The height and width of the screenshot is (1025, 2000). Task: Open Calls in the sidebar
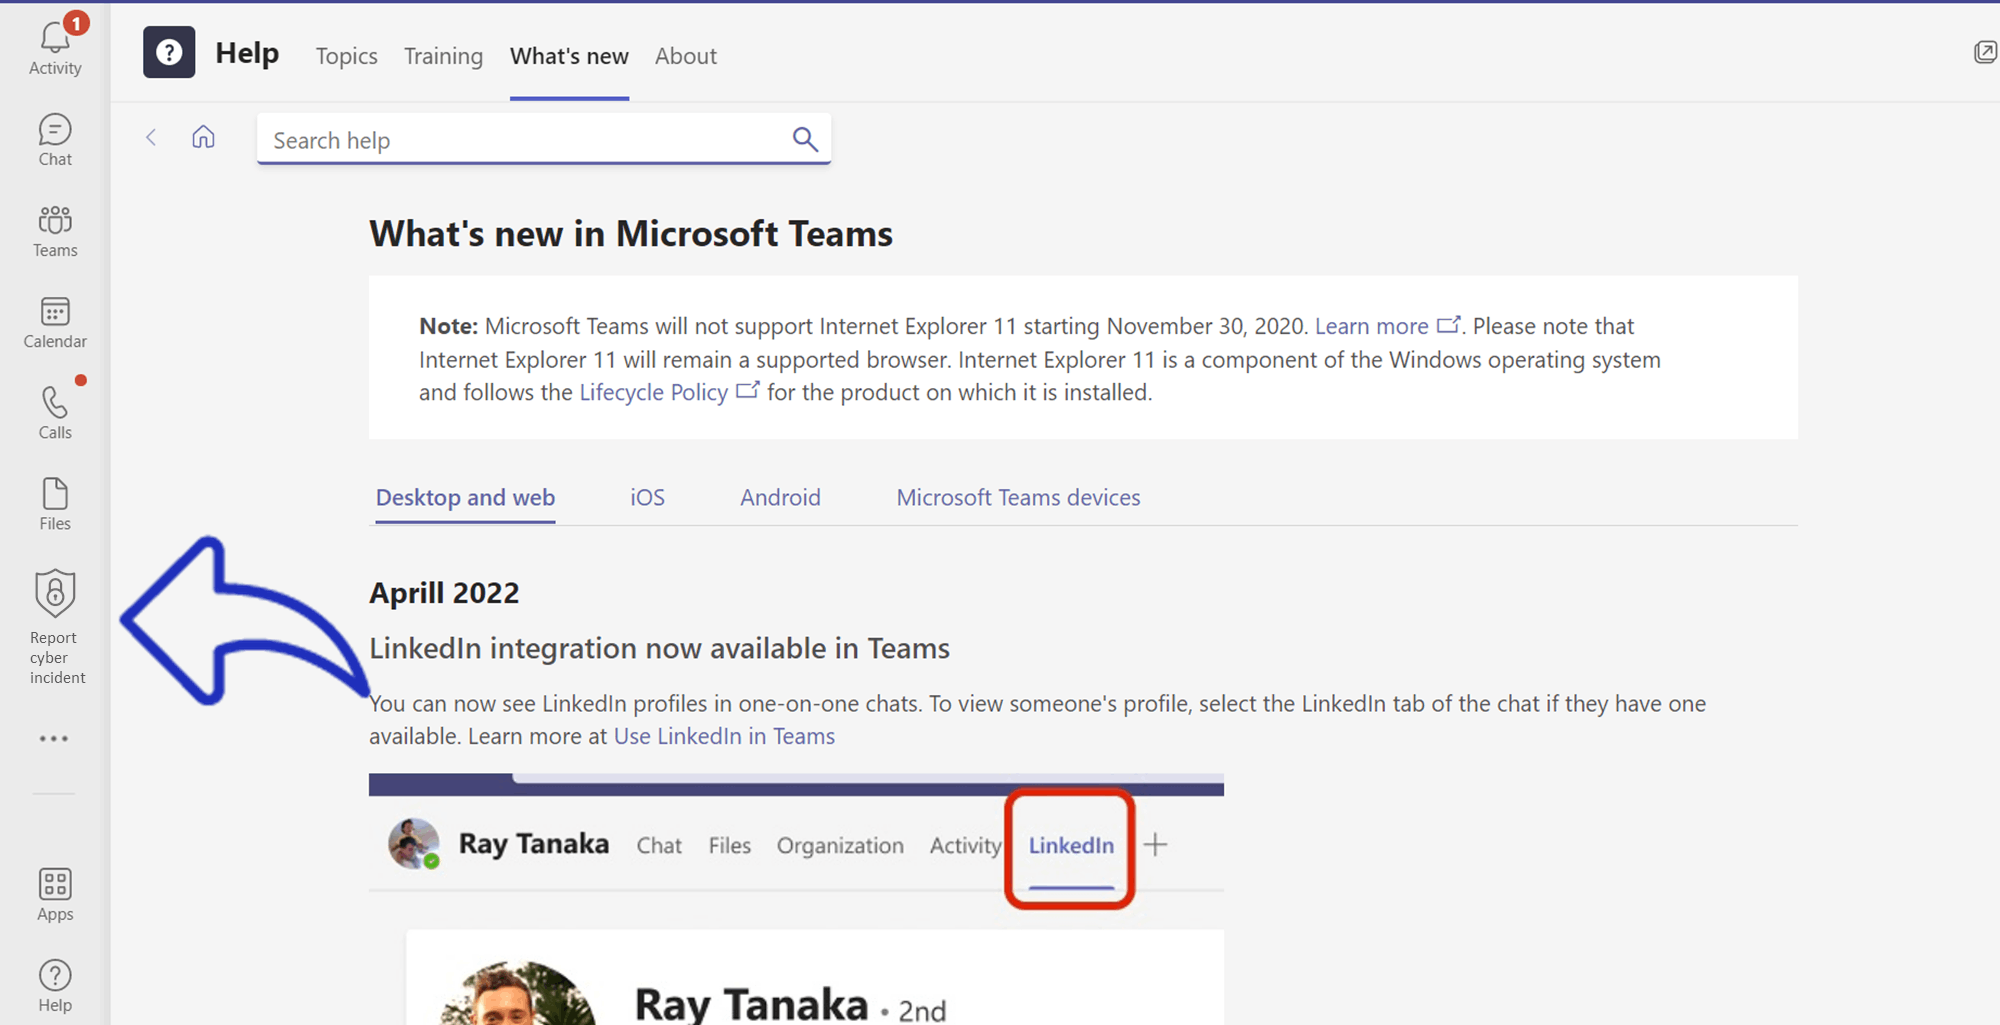click(55, 413)
